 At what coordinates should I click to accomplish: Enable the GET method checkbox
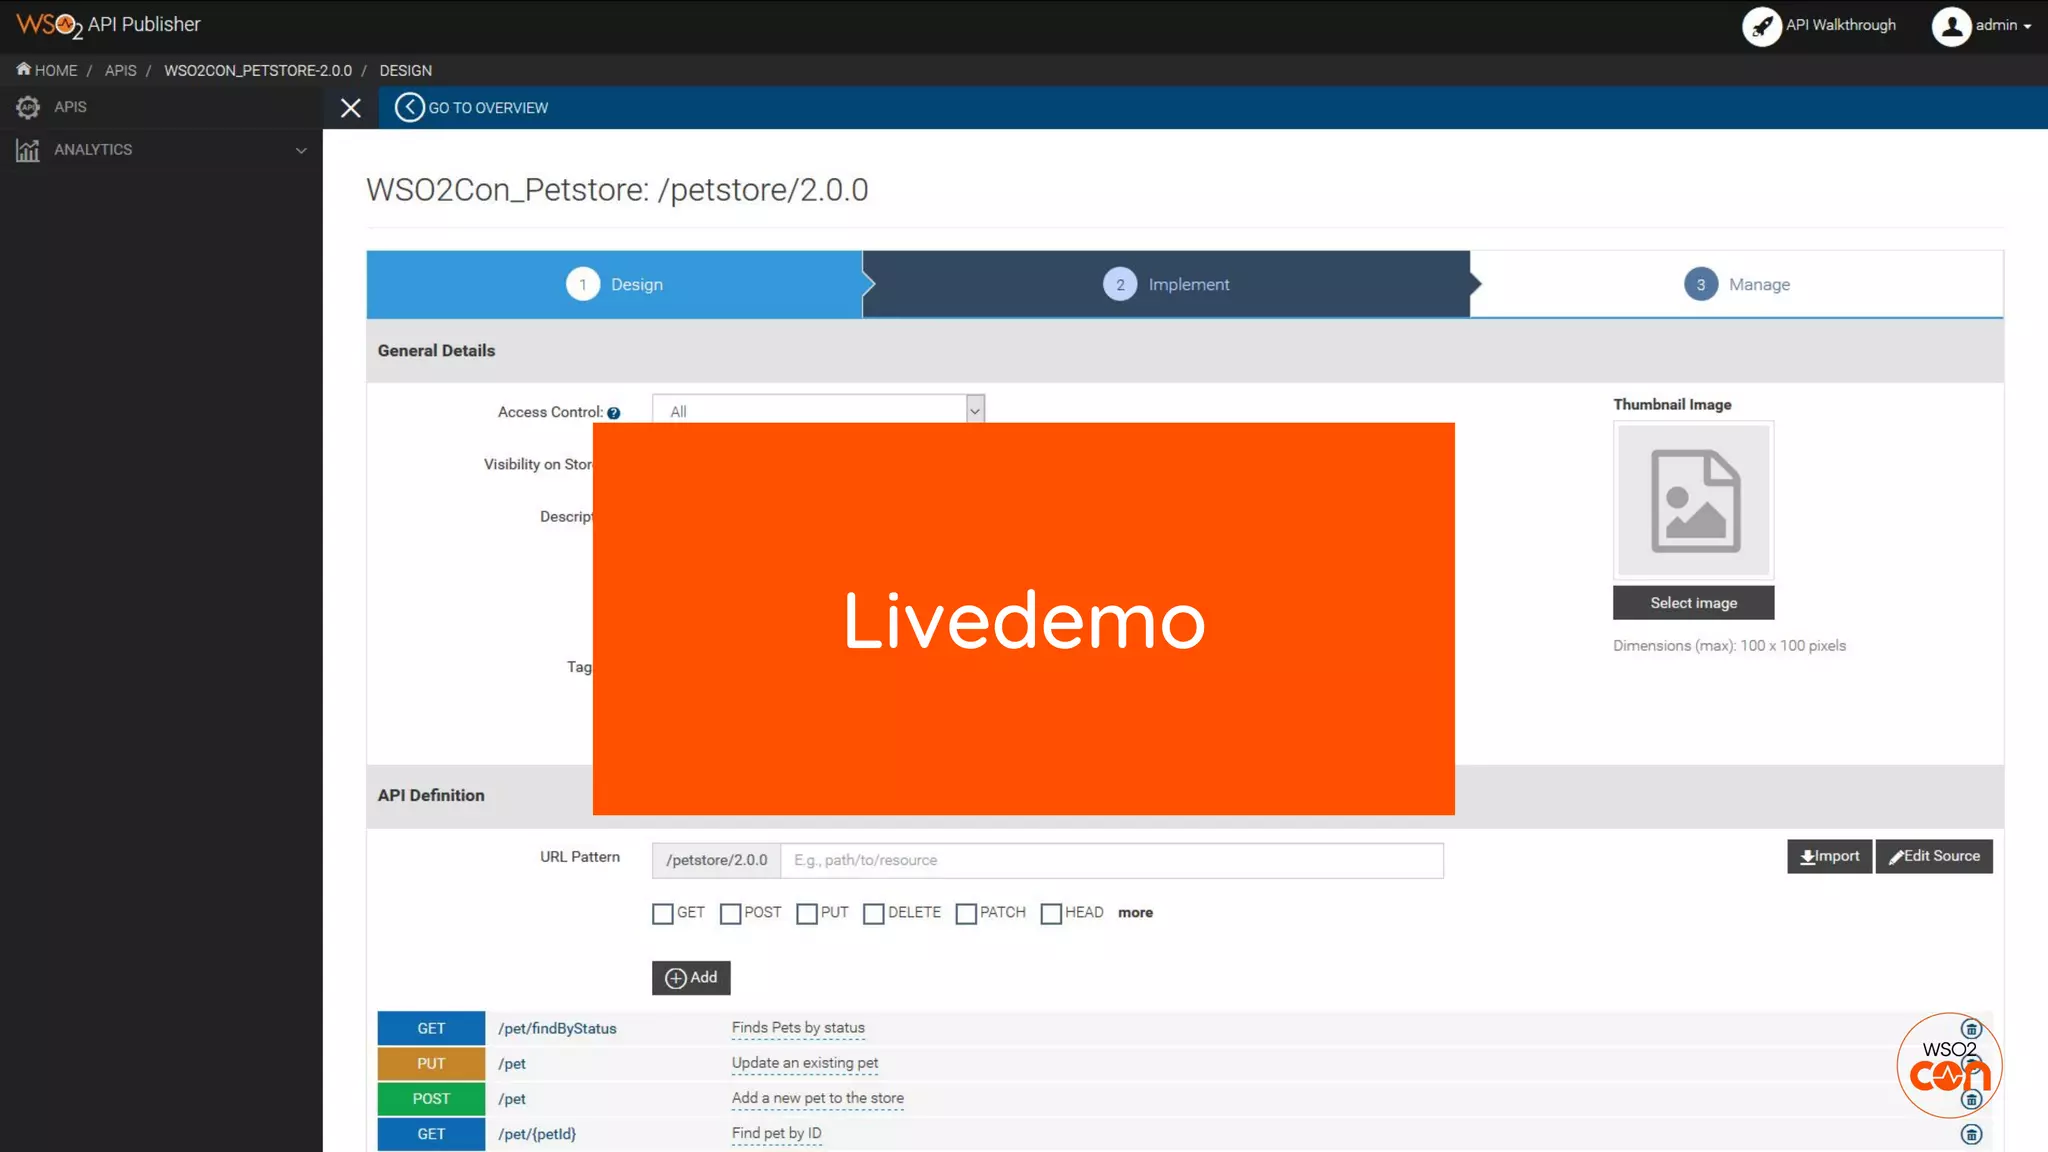663,914
